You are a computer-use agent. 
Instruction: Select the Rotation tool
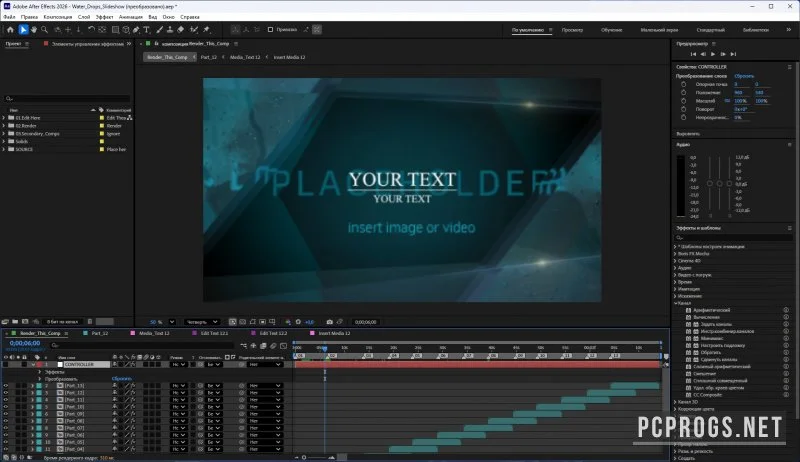point(91,30)
